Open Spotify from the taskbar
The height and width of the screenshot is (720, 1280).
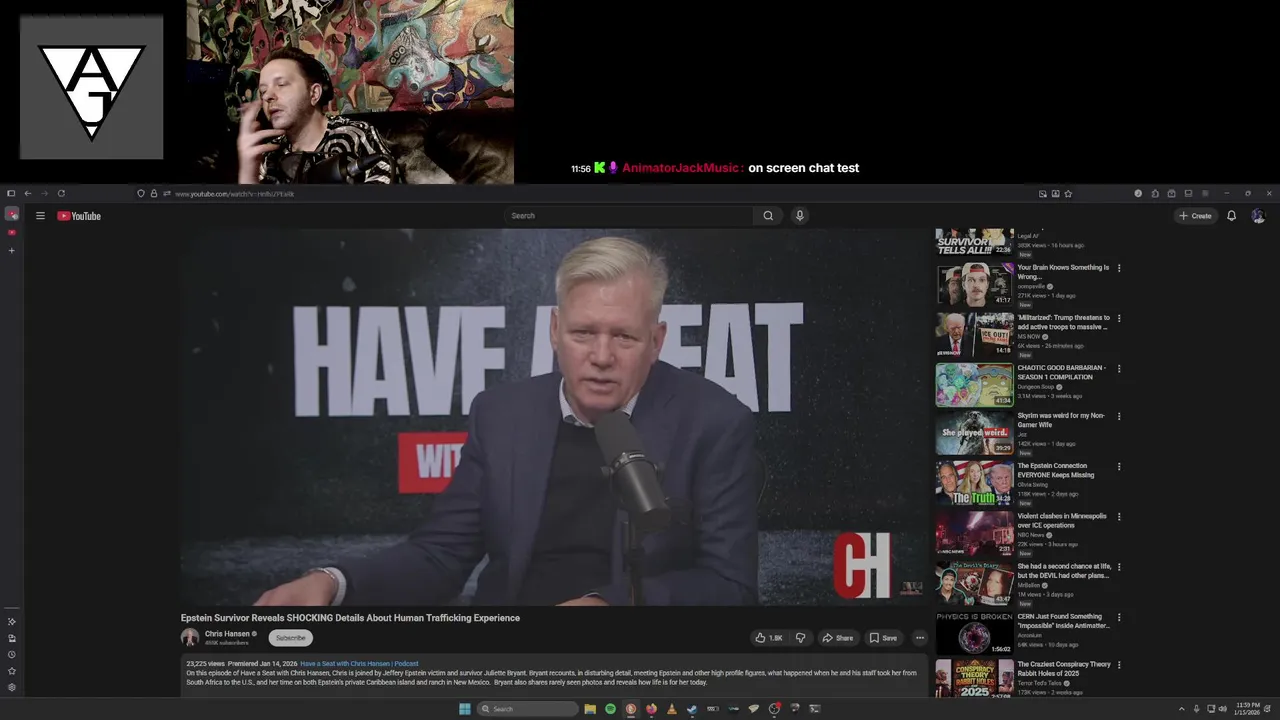coord(610,709)
